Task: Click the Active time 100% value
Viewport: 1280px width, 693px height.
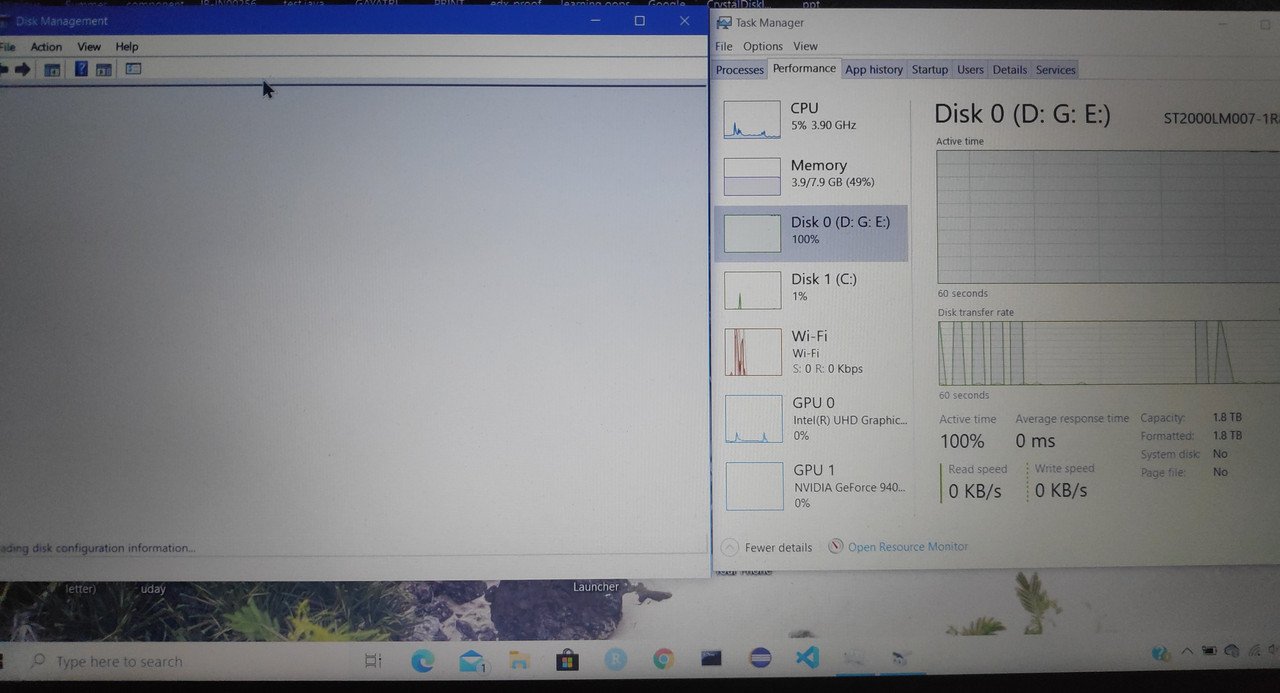Action: click(962, 441)
